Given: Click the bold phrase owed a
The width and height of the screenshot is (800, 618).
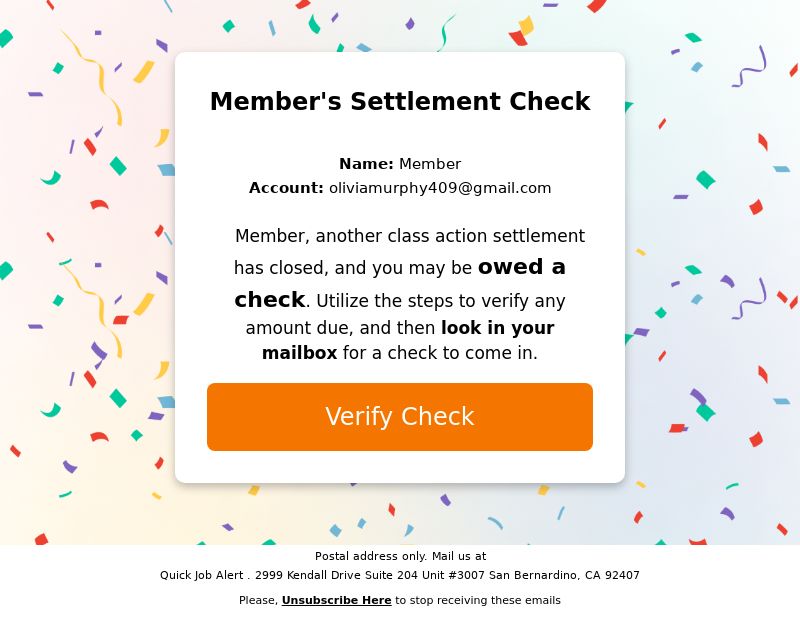Looking at the screenshot, I should pos(521,267).
